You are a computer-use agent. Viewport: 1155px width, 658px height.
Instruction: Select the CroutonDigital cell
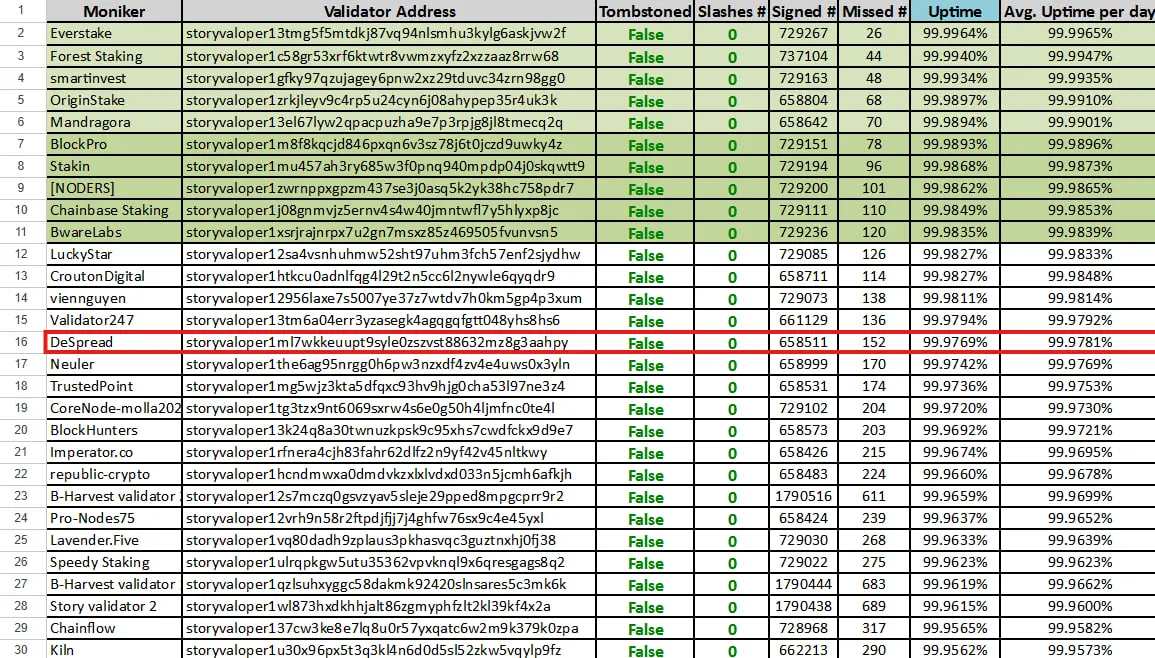tap(113, 276)
